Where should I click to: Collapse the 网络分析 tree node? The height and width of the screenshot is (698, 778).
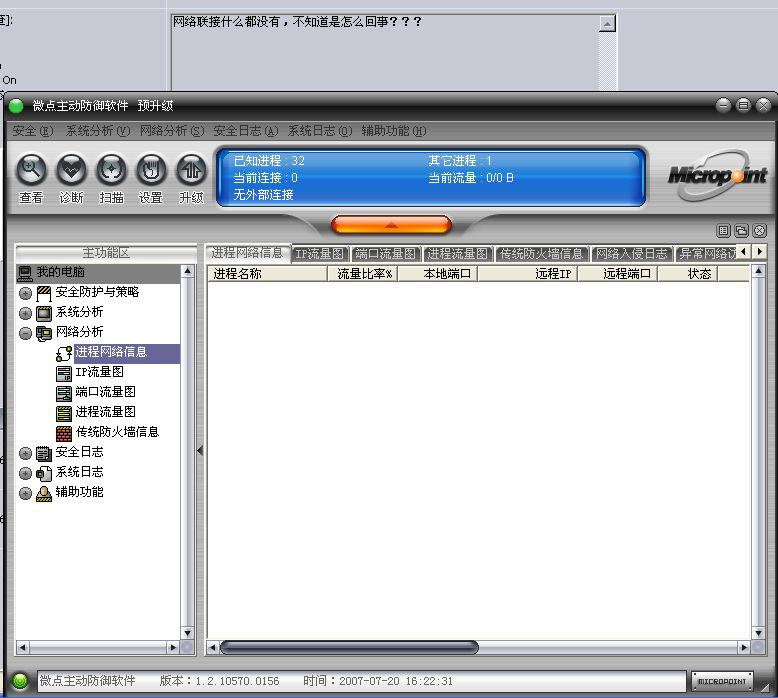tap(25, 333)
